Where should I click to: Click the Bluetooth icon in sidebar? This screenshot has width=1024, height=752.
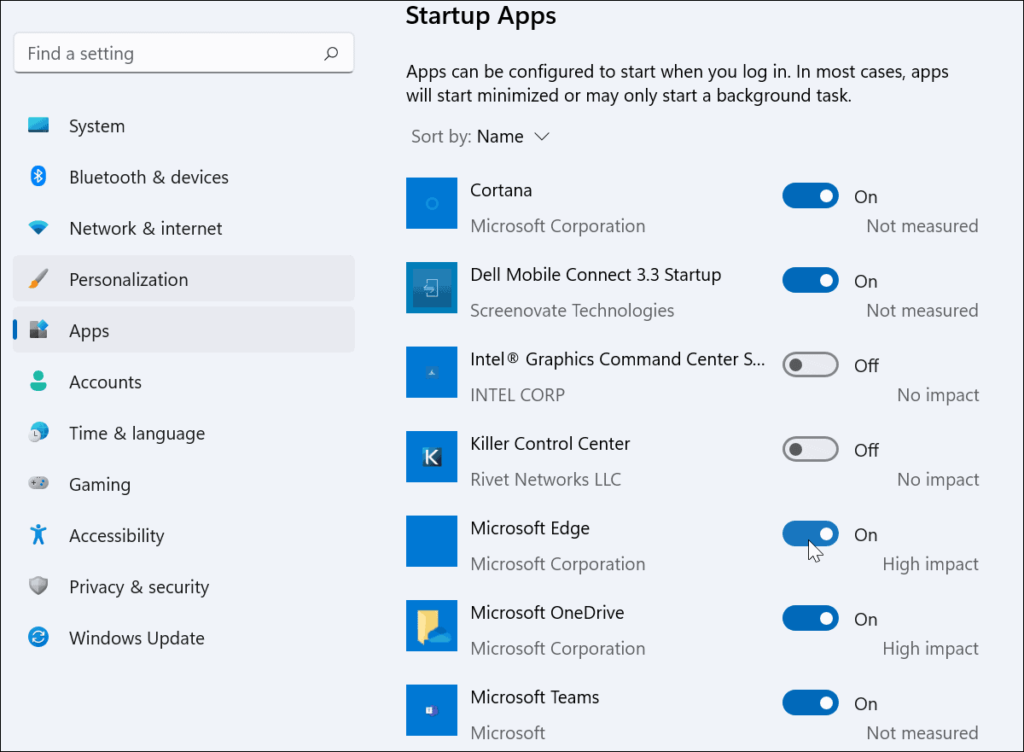pyautogui.click(x=39, y=176)
